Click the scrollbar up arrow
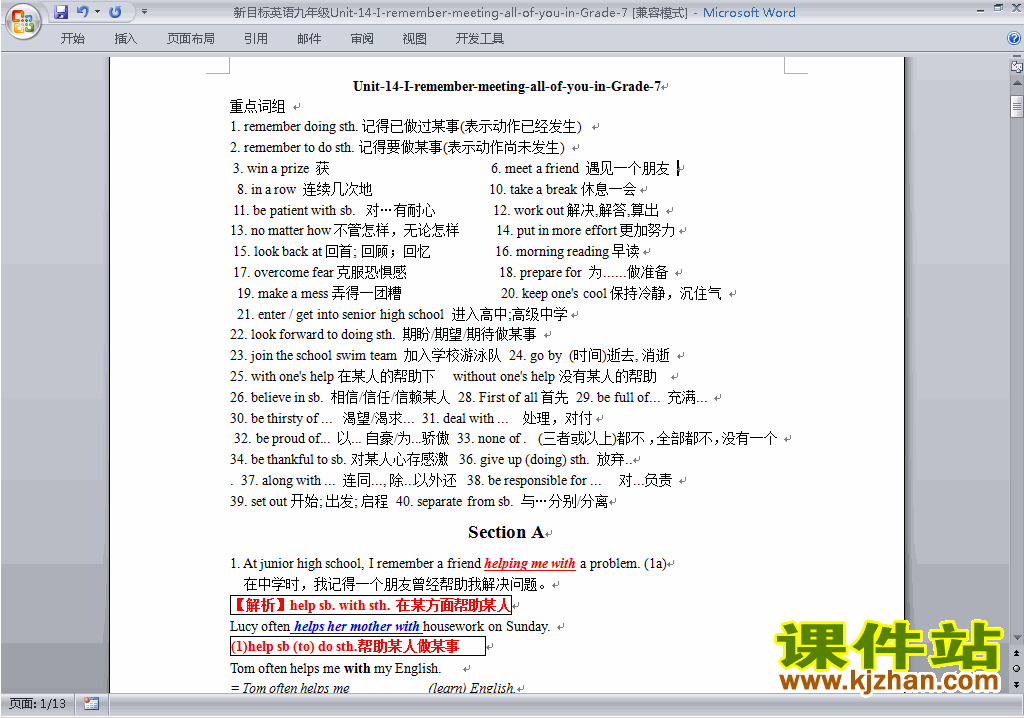The width and height of the screenshot is (1024, 718). [x=1017, y=84]
